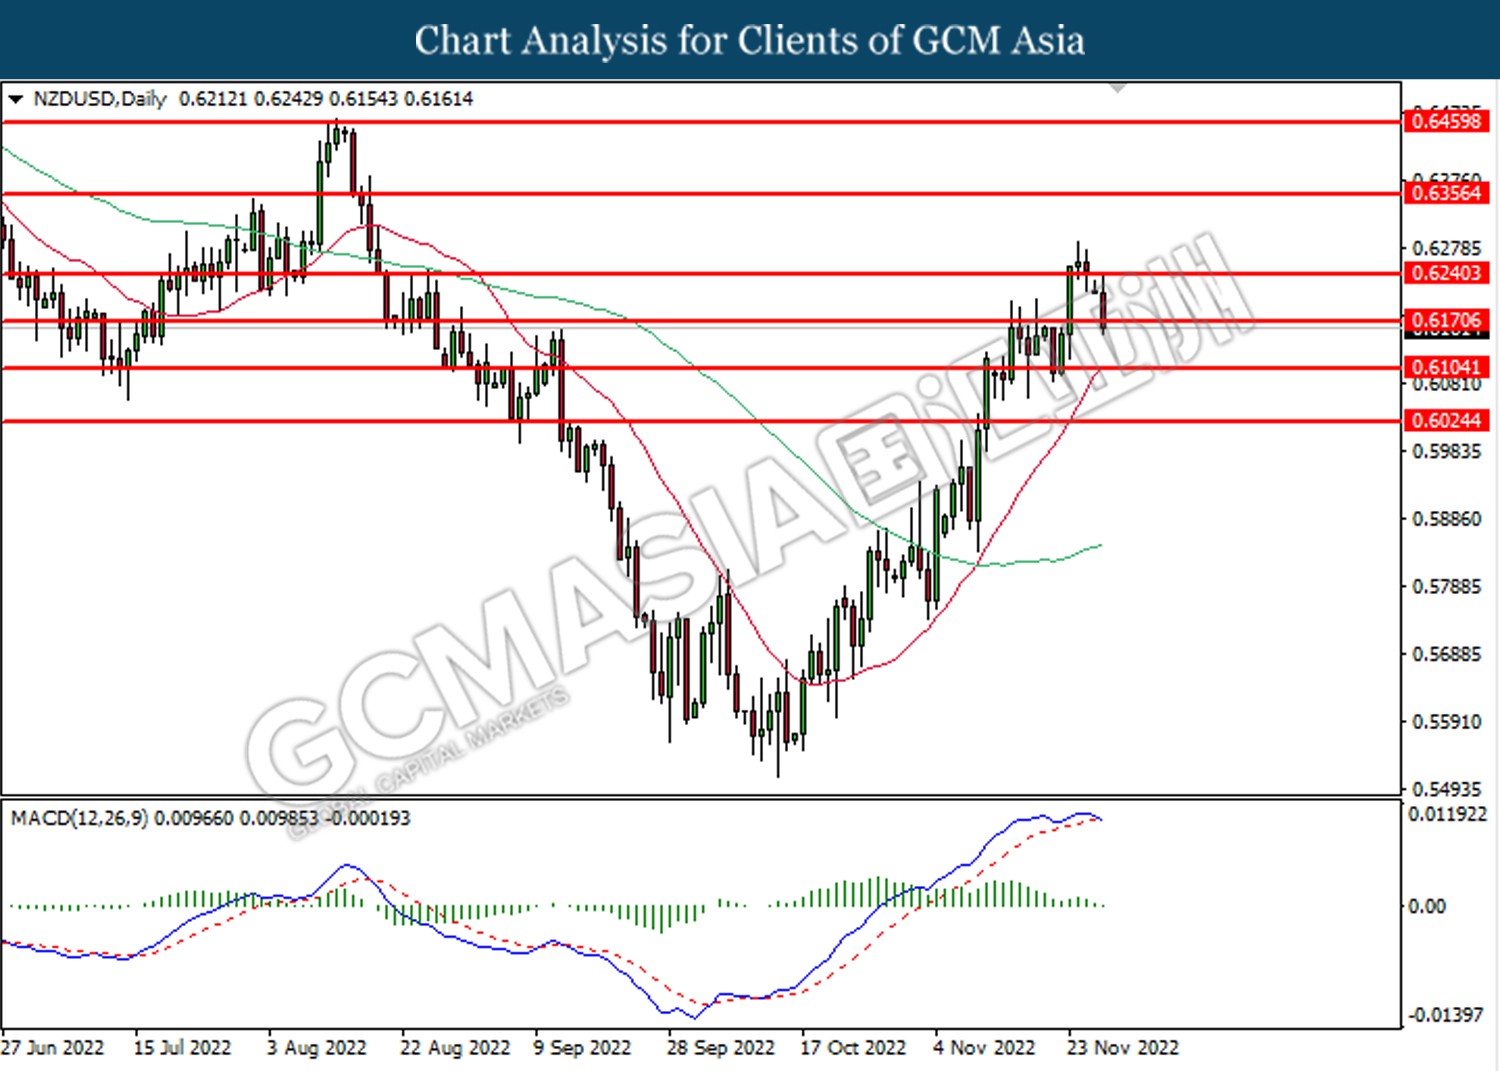Select the 0.62403 price level label
This screenshot has width=1500, height=1071.
(1446, 273)
